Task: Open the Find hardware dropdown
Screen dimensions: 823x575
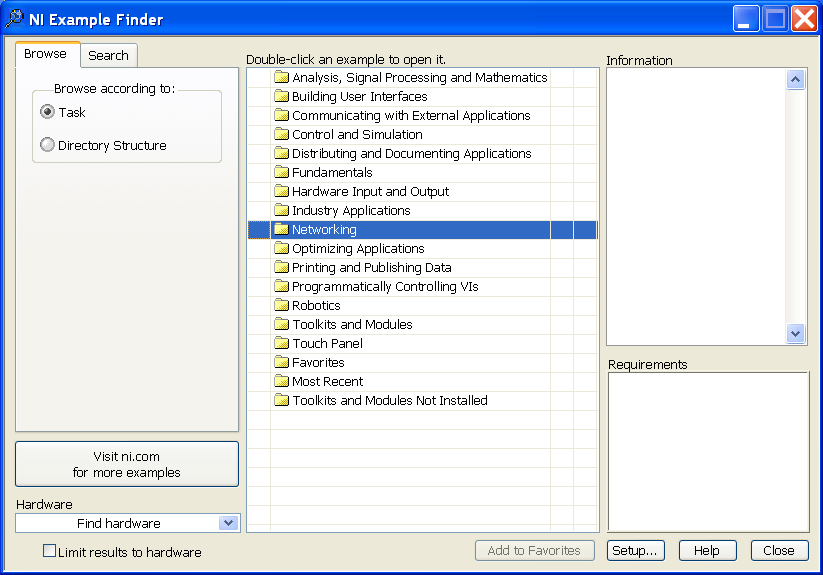Action: (x=228, y=523)
